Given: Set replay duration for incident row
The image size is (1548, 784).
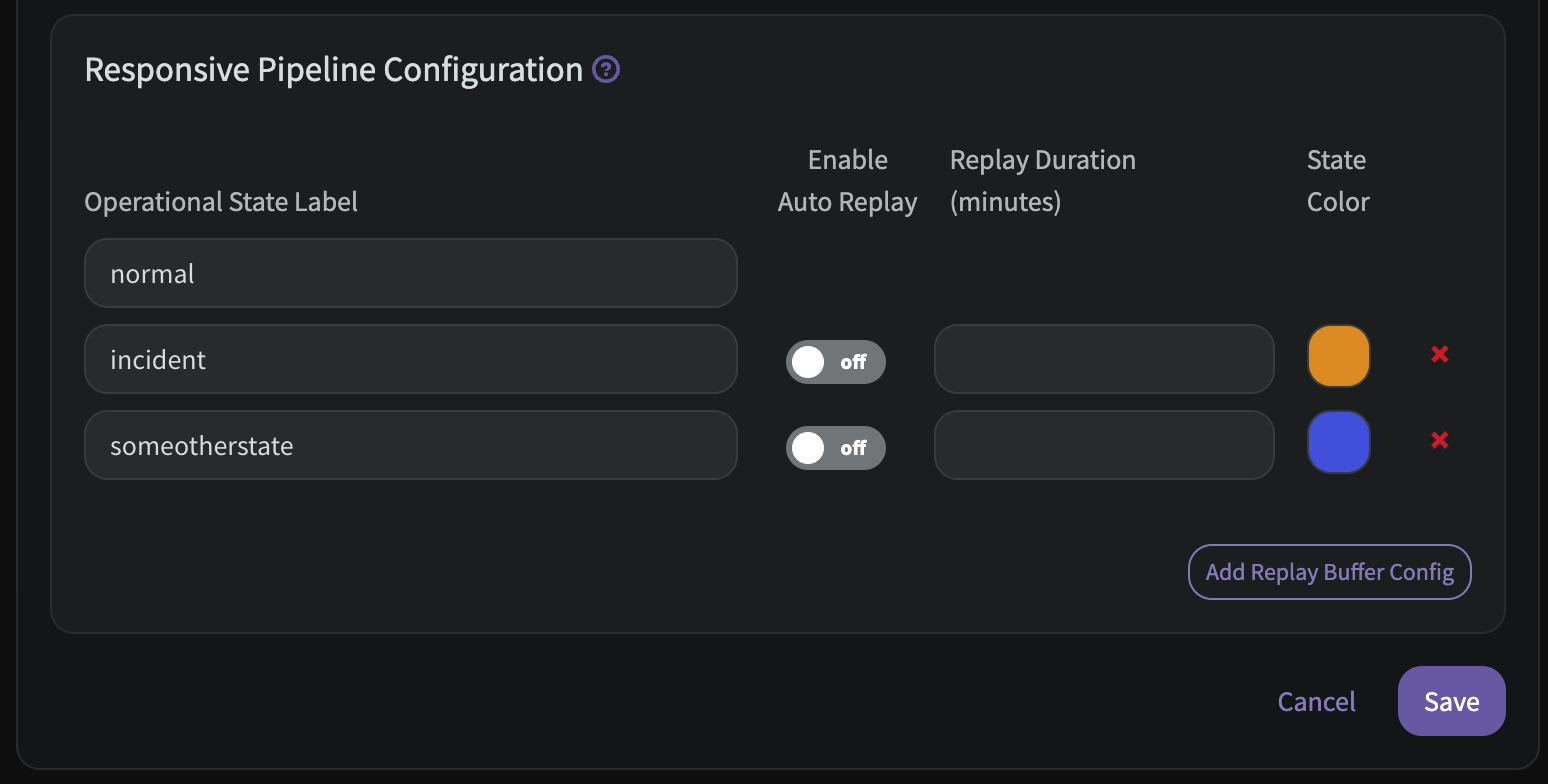Looking at the screenshot, I should coord(1104,359).
